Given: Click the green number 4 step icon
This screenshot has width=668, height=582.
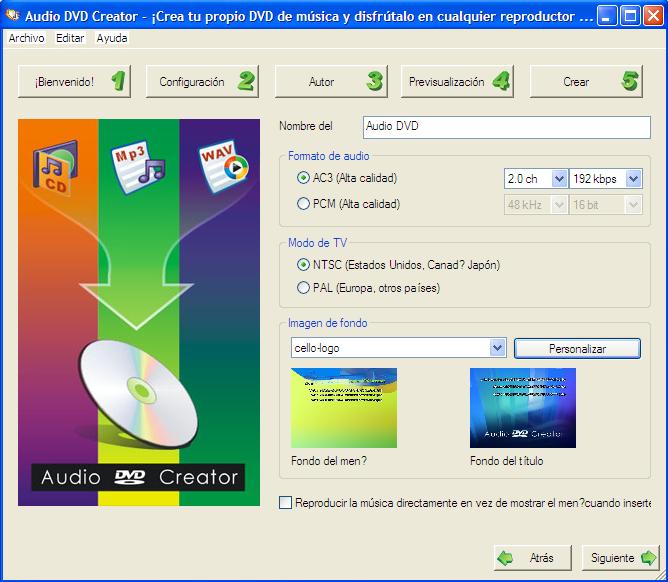Looking at the screenshot, I should tap(501, 81).
